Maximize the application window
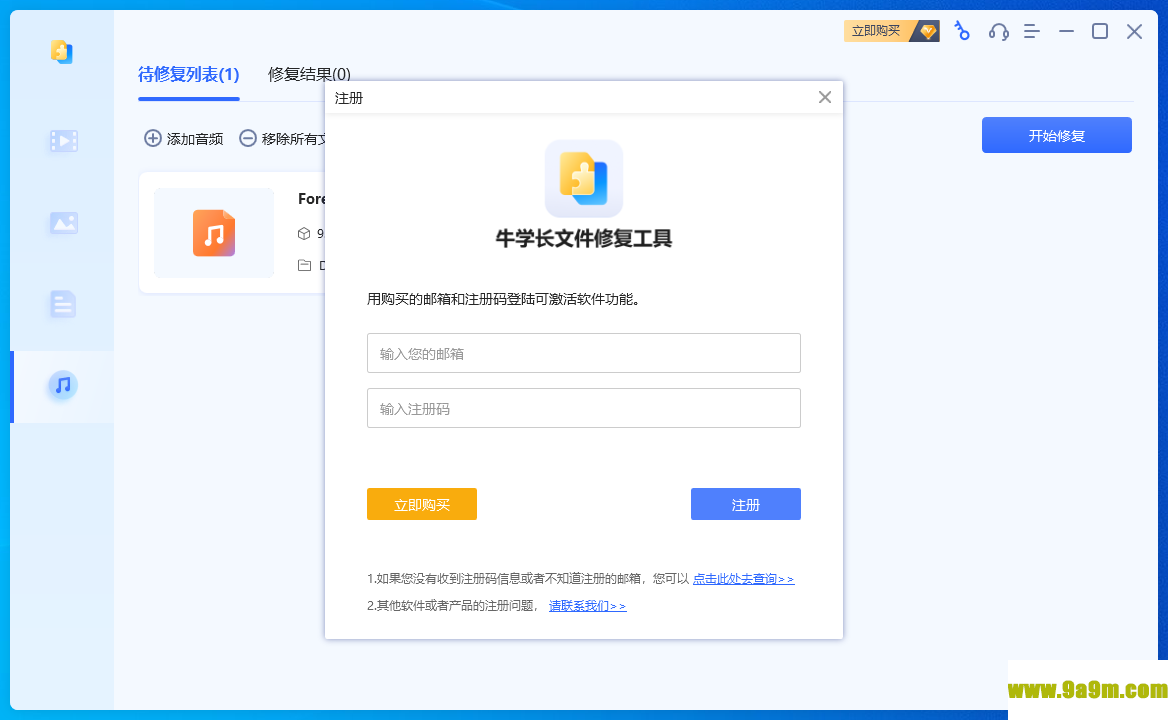 click(1099, 31)
